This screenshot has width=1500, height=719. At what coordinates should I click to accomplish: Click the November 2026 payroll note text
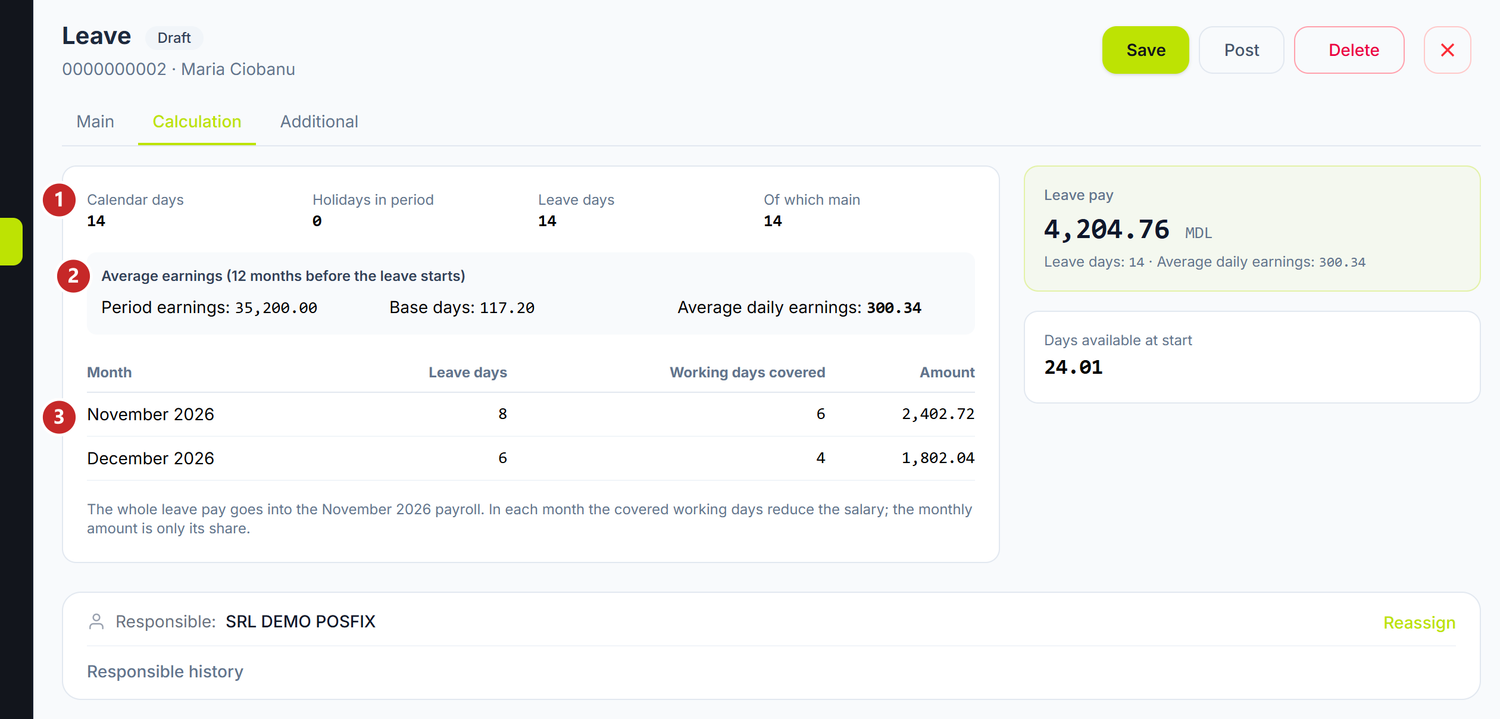pos(529,518)
